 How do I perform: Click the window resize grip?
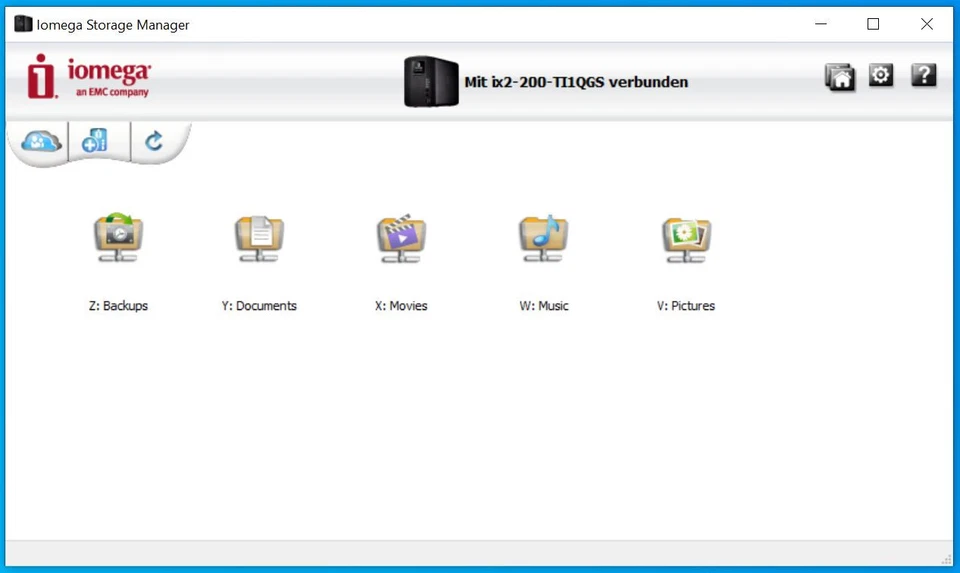(947, 559)
